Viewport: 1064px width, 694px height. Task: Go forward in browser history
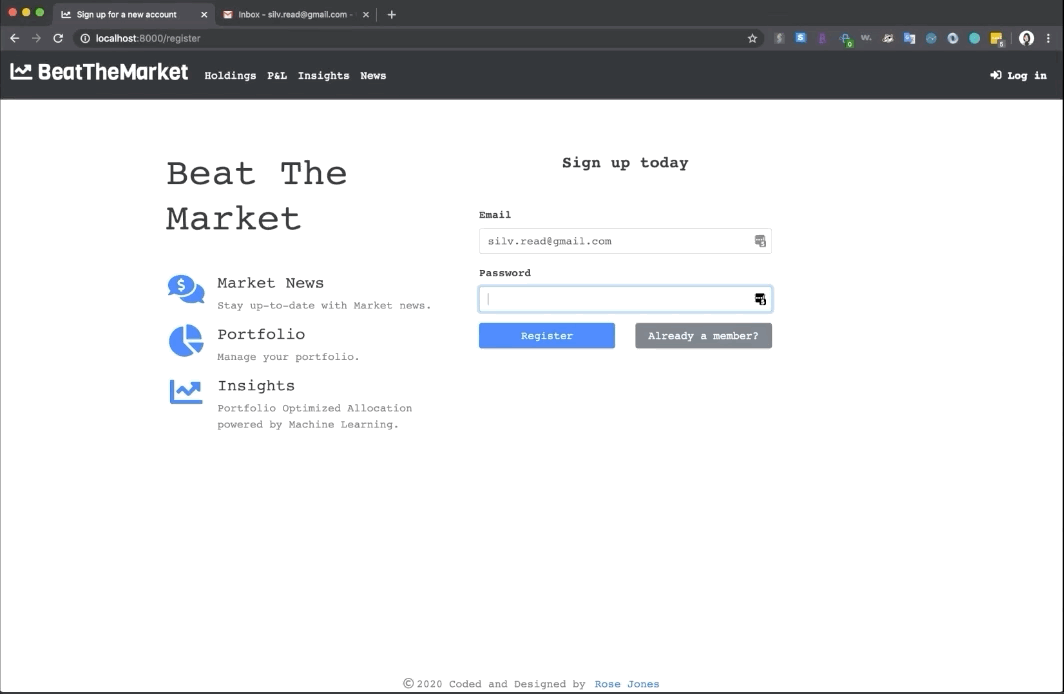36,39
